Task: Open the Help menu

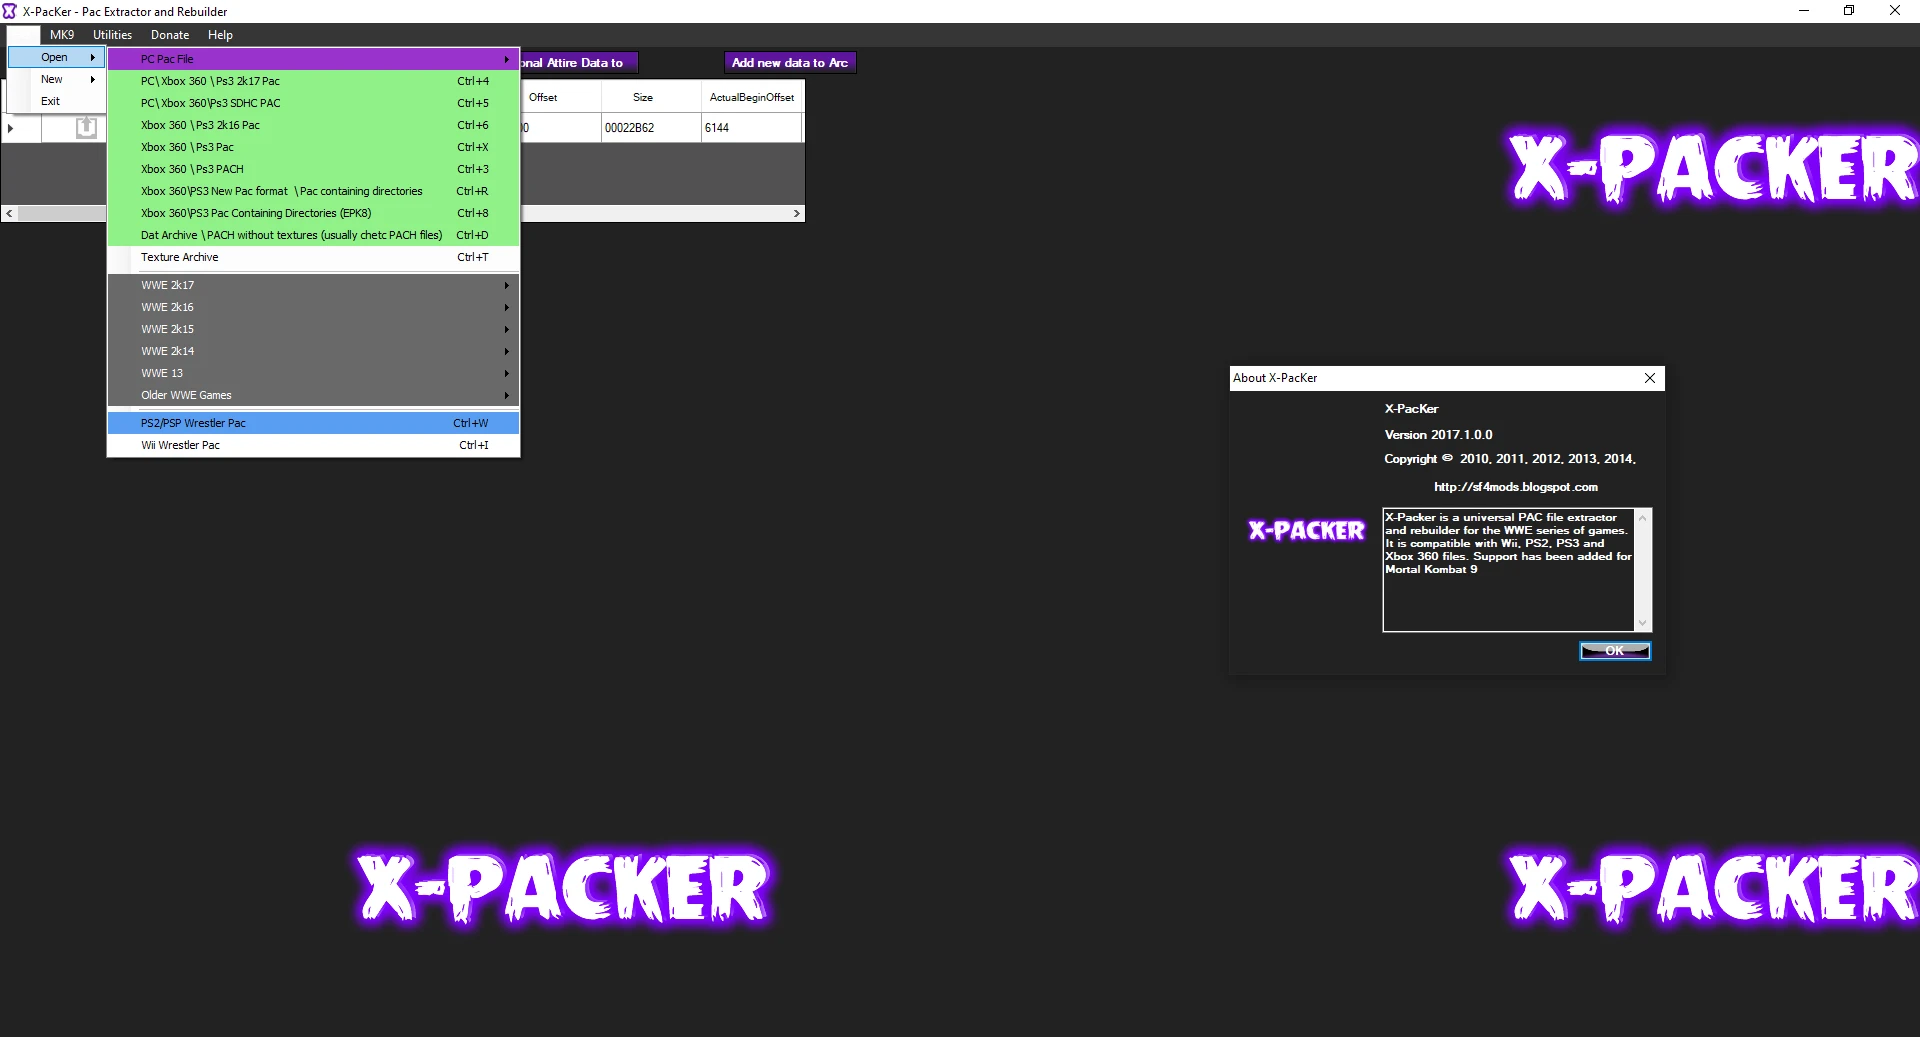Action: [x=220, y=35]
